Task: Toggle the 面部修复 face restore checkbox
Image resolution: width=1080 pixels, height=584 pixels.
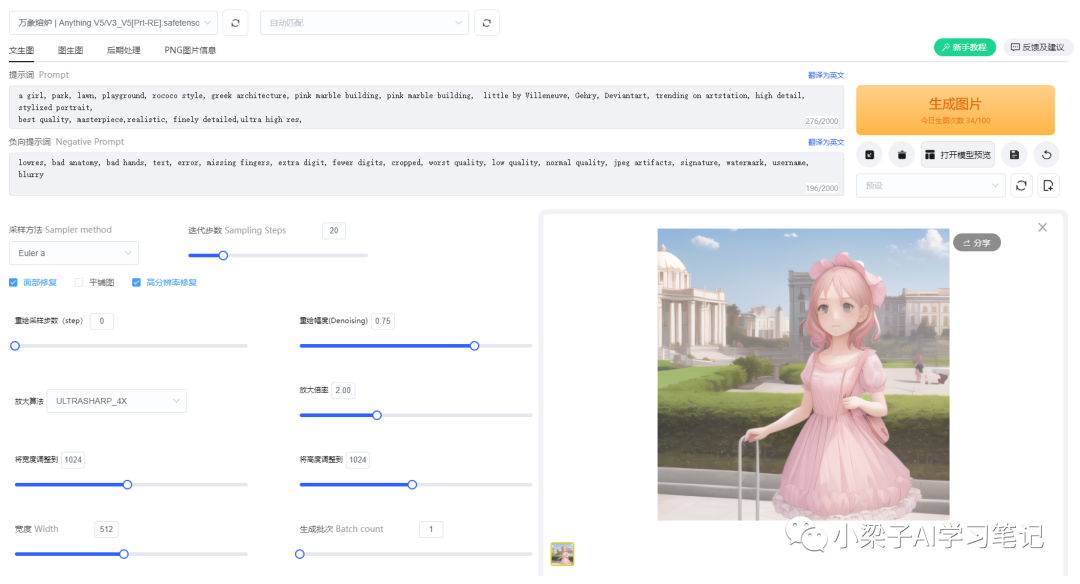Action: [13, 282]
